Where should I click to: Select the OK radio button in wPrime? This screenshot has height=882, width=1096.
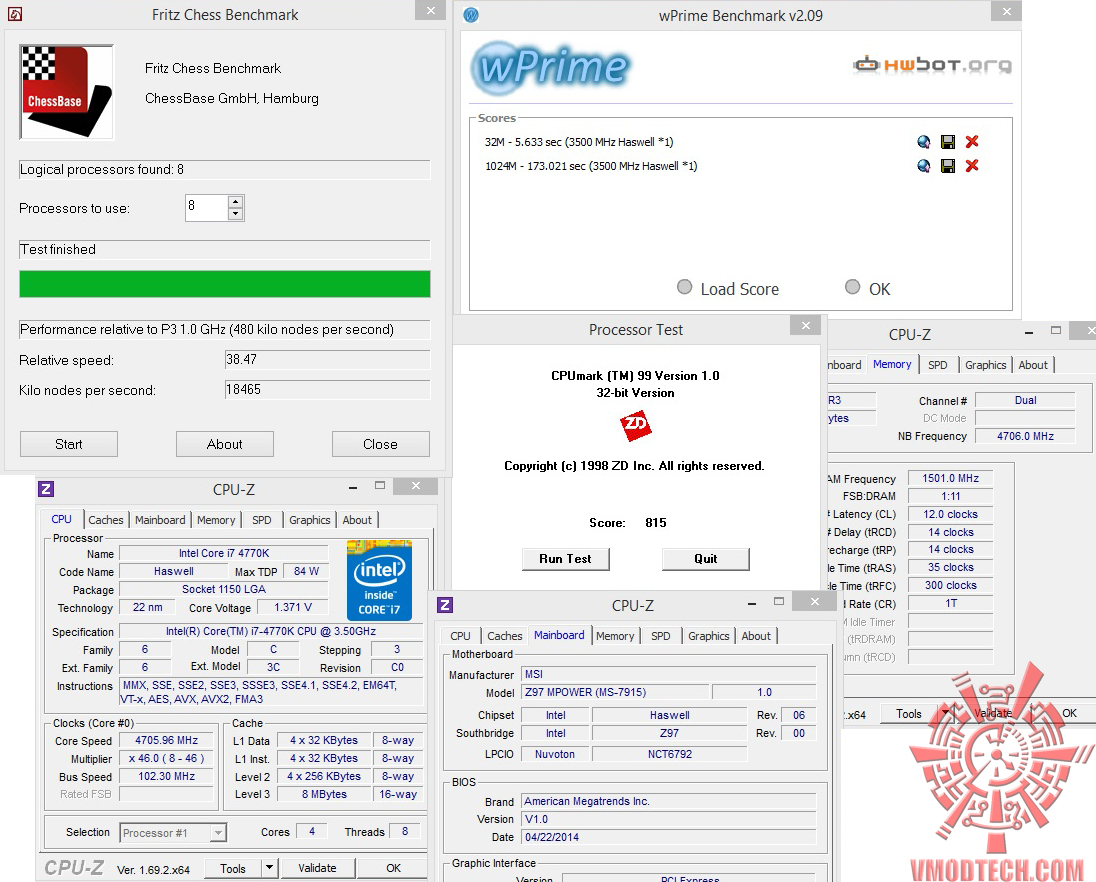pos(852,287)
